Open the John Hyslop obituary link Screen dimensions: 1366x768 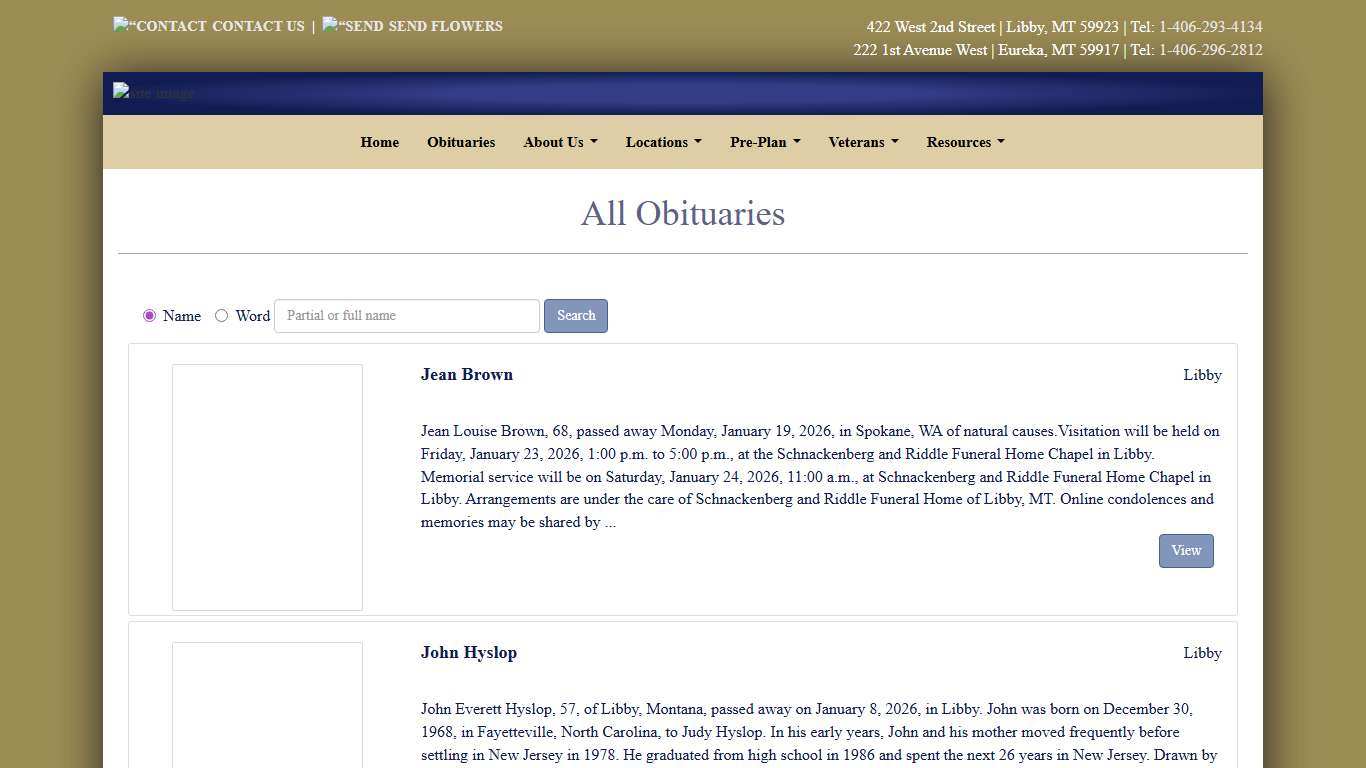(x=468, y=652)
